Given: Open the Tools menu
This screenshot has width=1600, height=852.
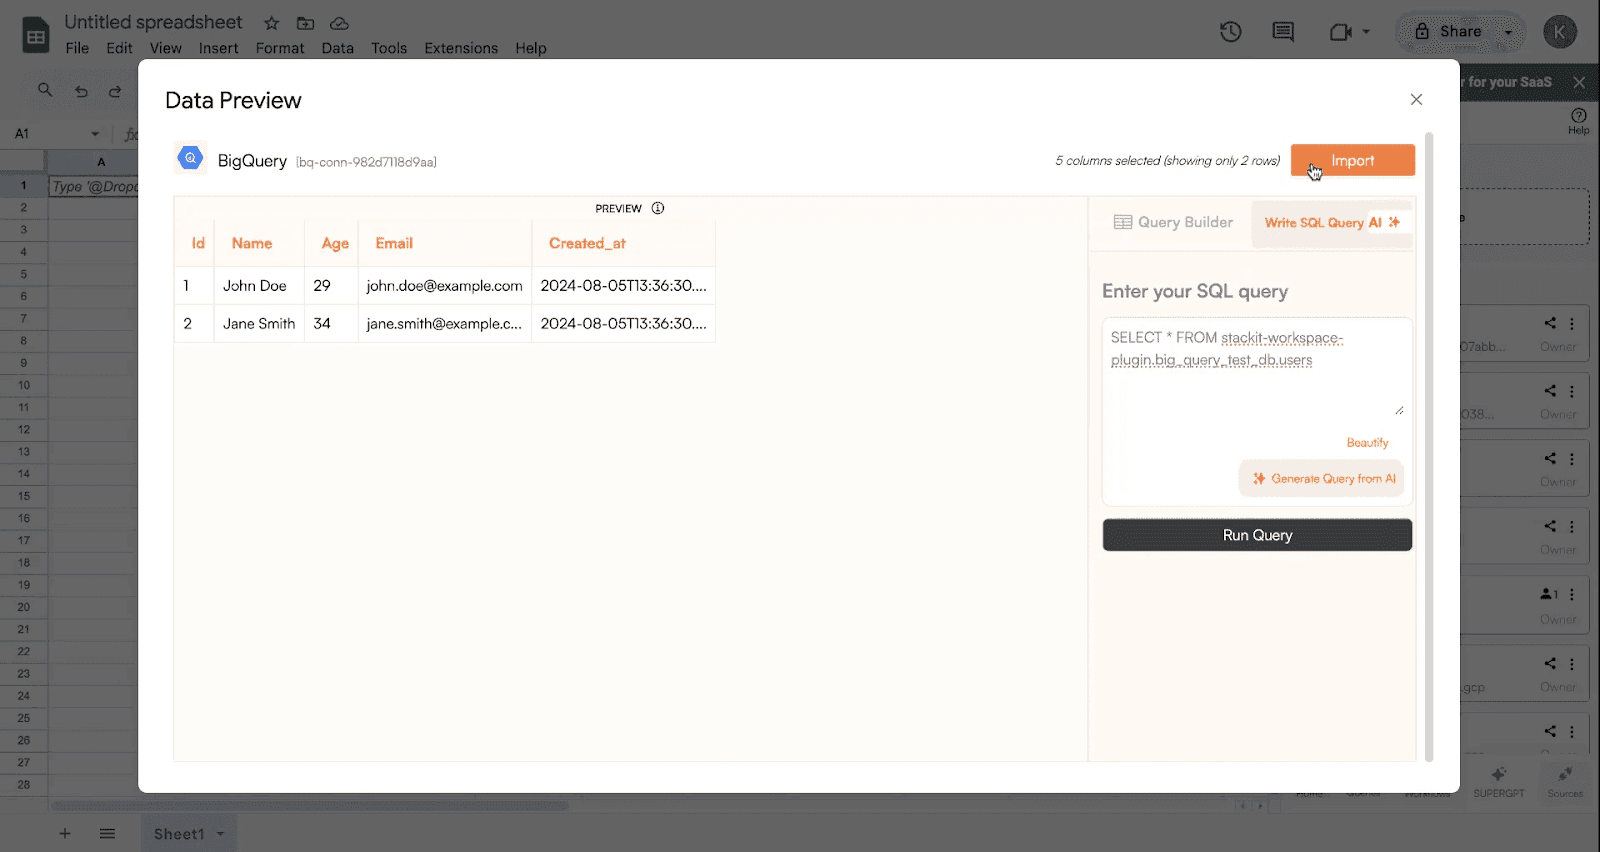Looking at the screenshot, I should 389,48.
